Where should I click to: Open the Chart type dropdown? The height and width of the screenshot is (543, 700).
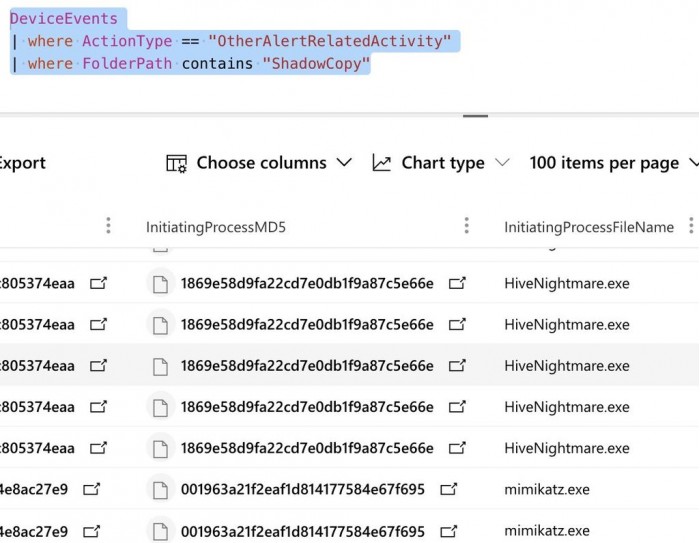[x=502, y=162]
